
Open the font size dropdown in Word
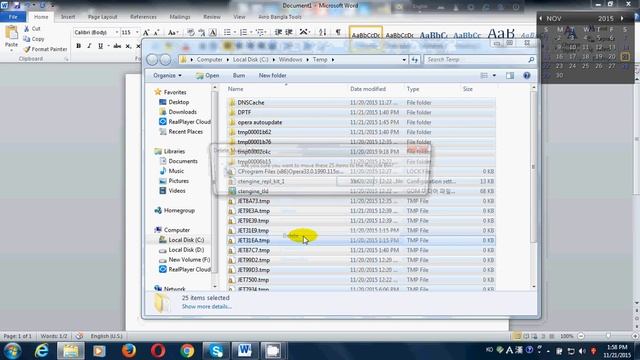137,32
